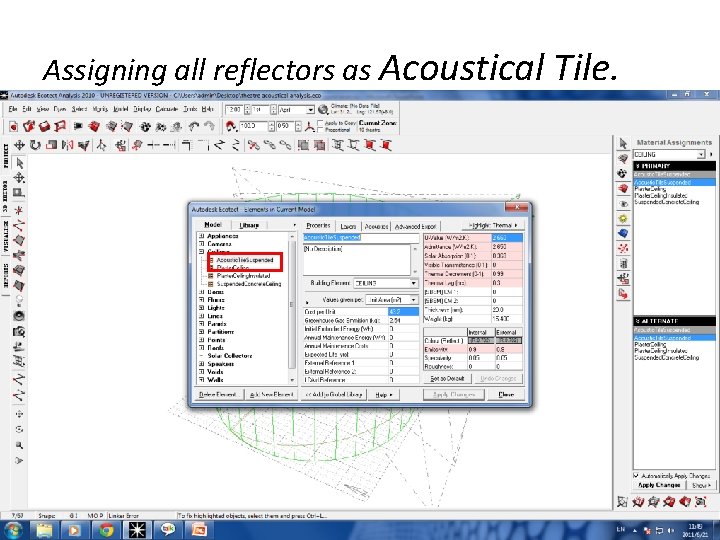
Task: Toggle the Proportional checkbox
Action: (321, 130)
